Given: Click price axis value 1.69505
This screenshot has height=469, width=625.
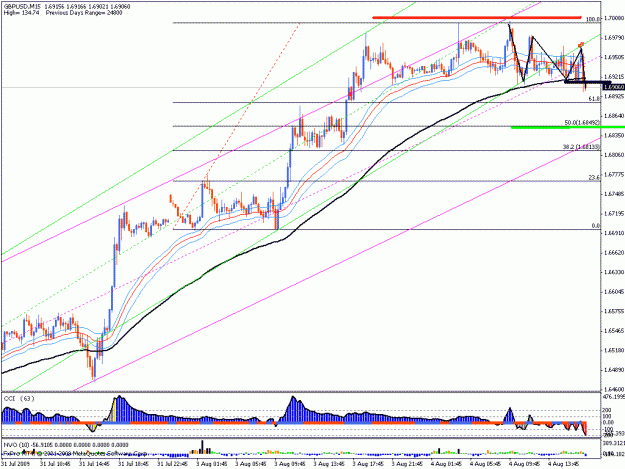Looking at the screenshot, I should (614, 57).
